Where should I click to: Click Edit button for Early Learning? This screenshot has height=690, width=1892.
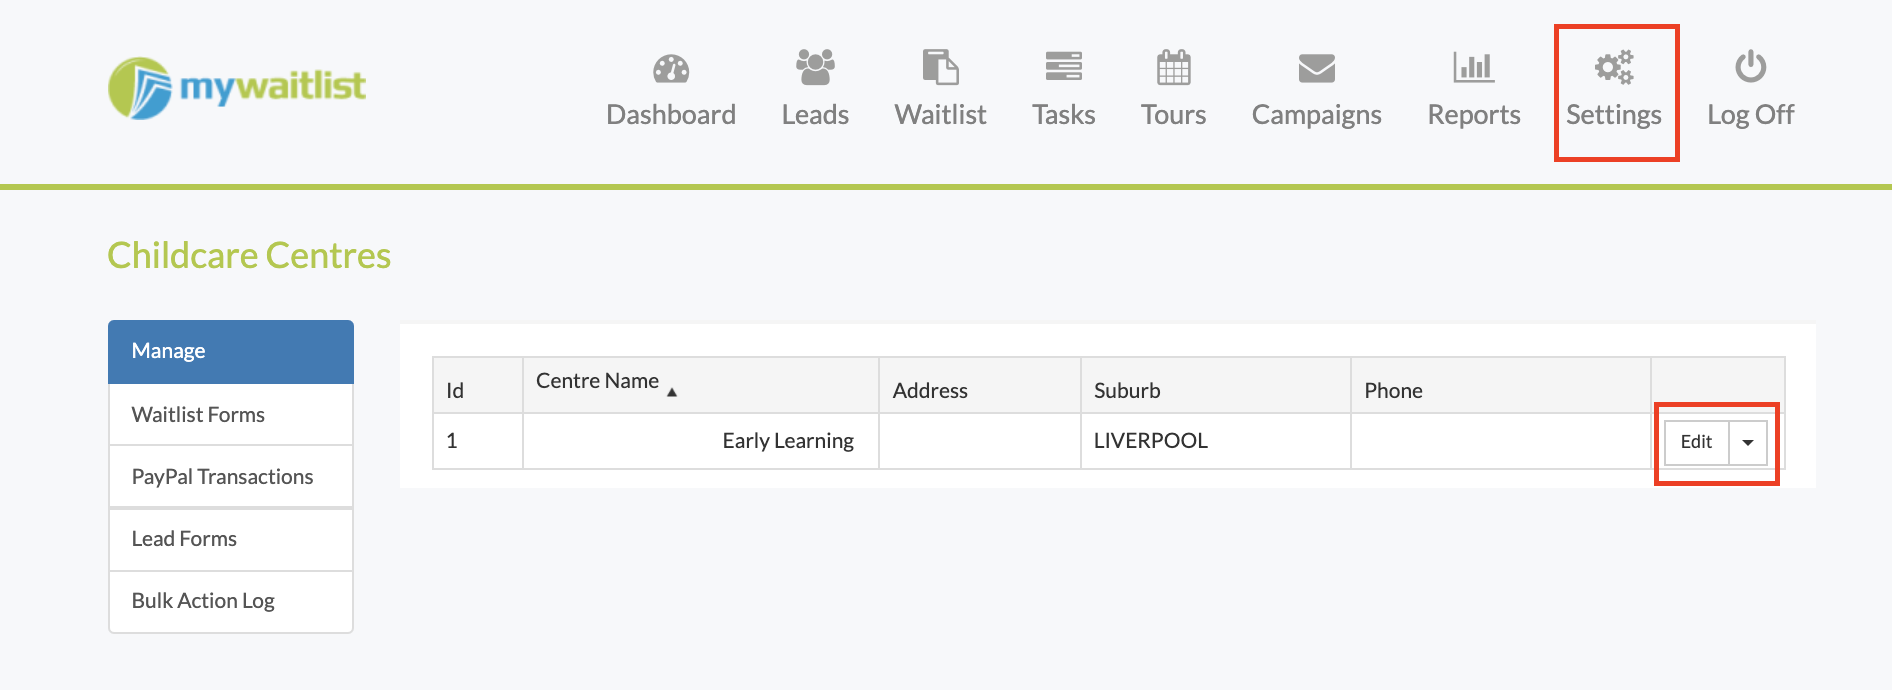1696,442
